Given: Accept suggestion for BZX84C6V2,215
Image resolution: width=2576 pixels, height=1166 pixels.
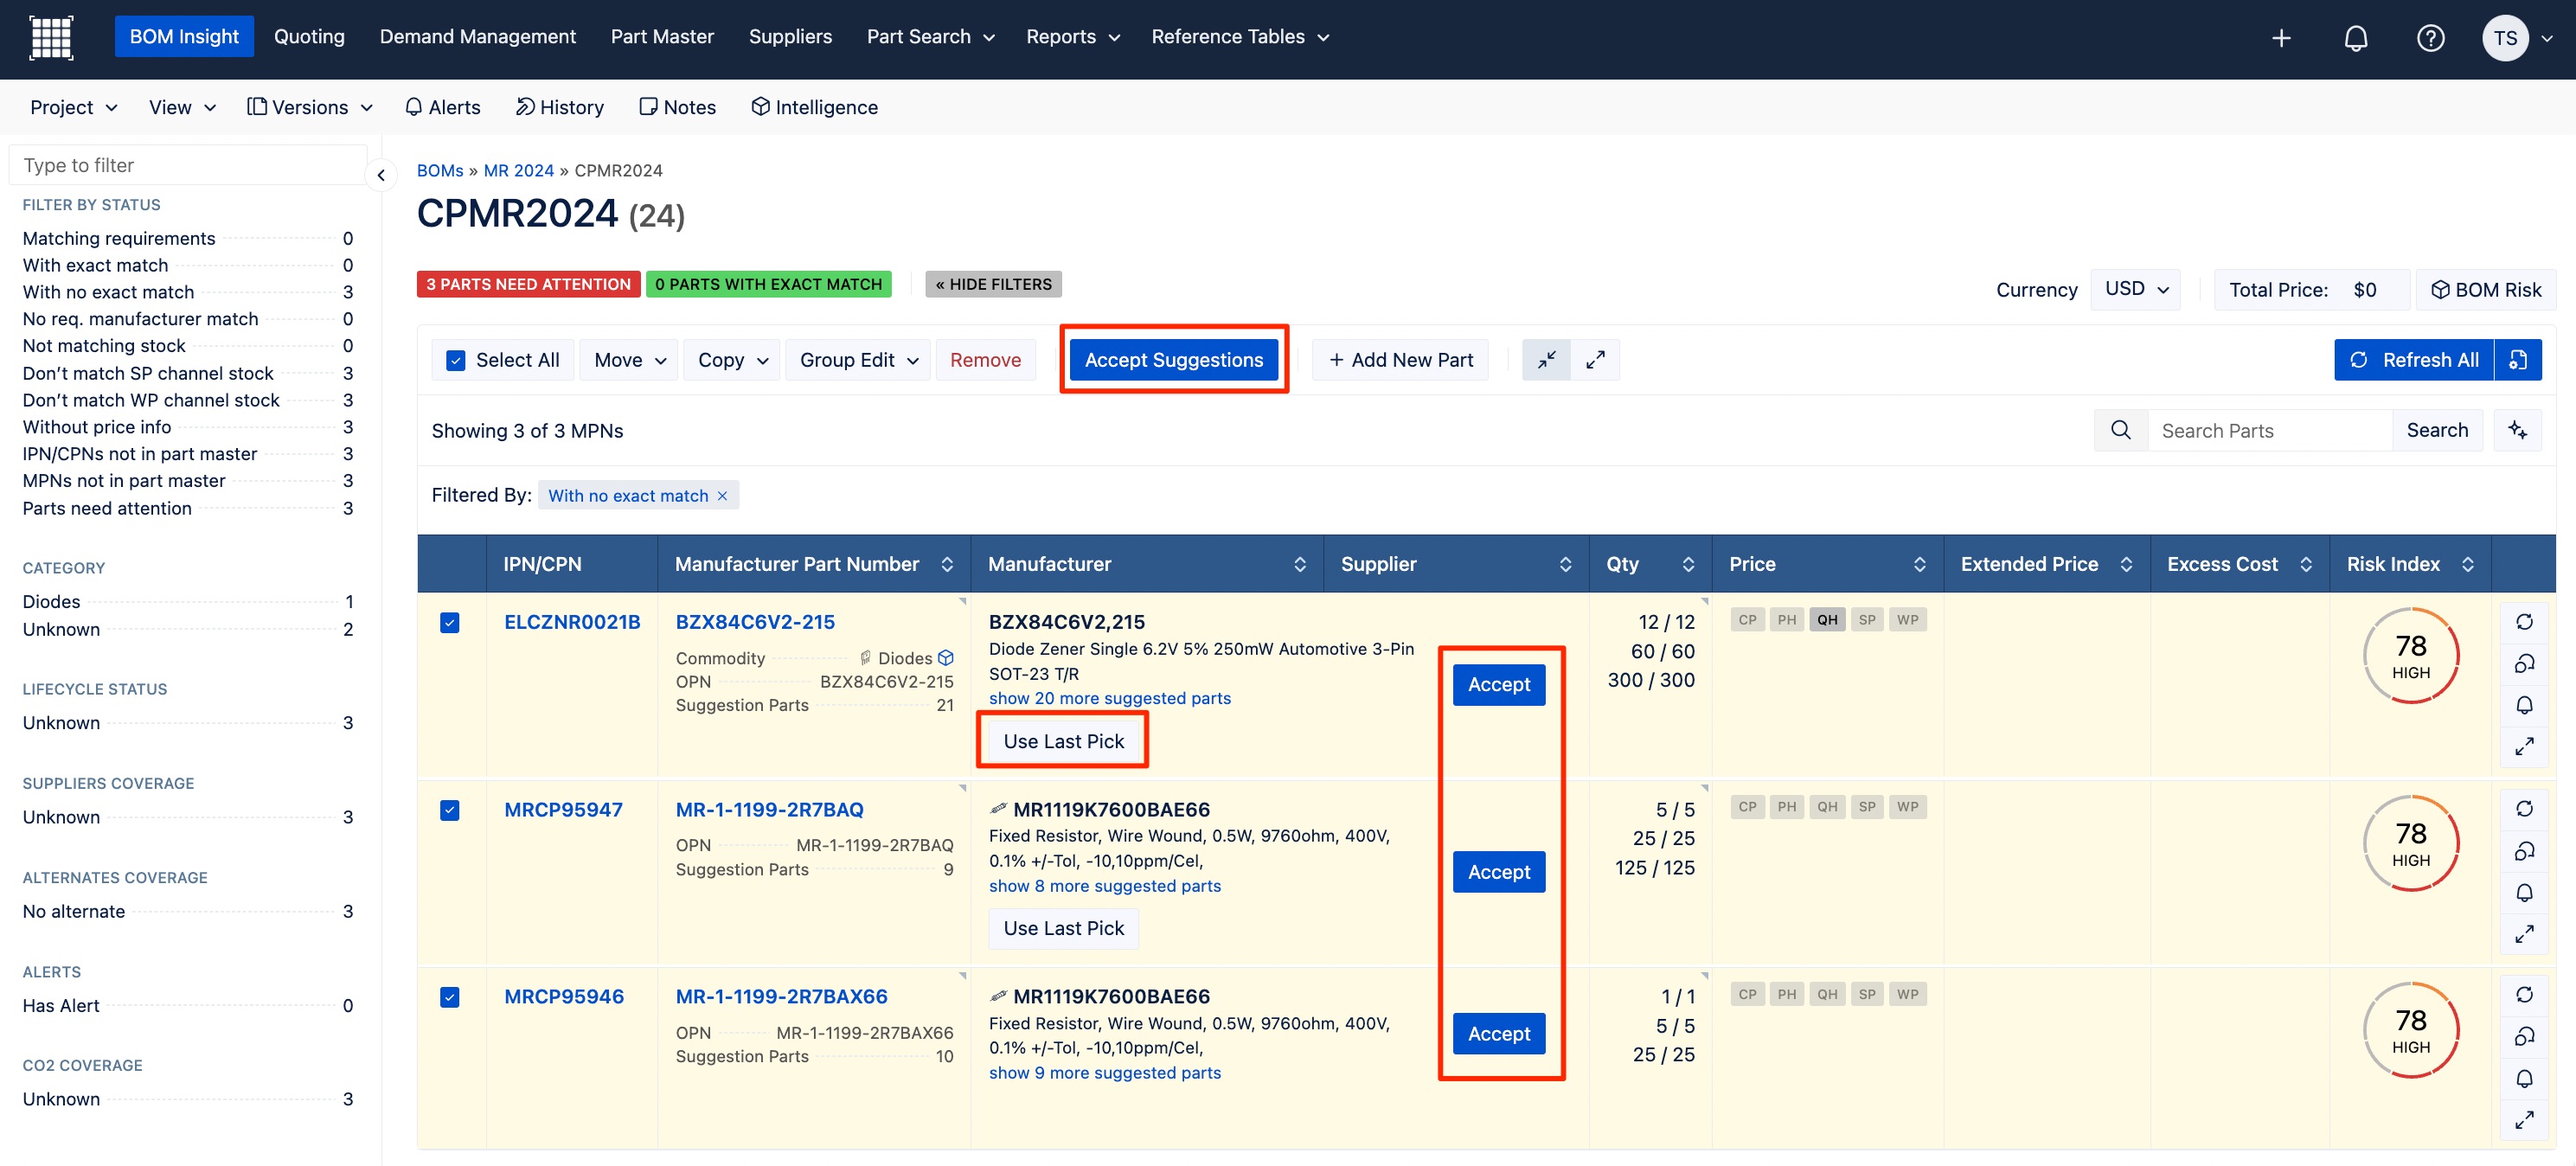Looking at the screenshot, I should [x=1498, y=686].
